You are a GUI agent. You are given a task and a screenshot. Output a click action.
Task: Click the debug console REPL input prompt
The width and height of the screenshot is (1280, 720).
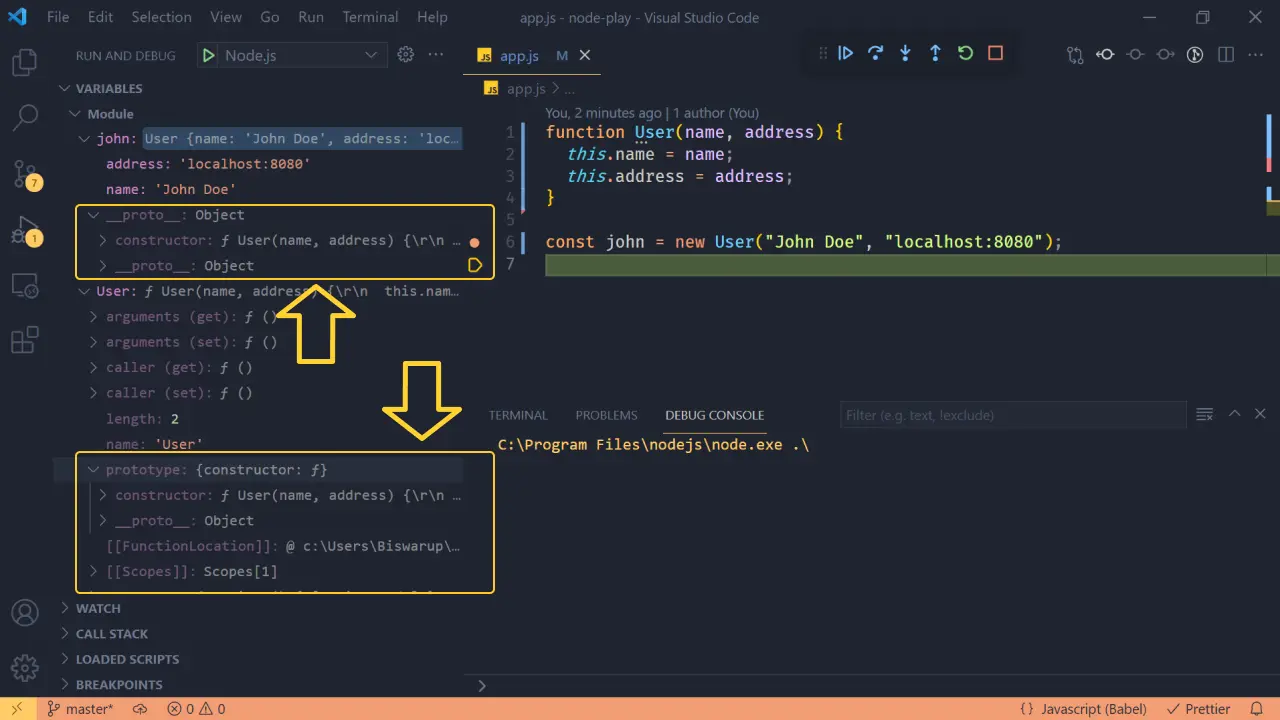coord(870,686)
